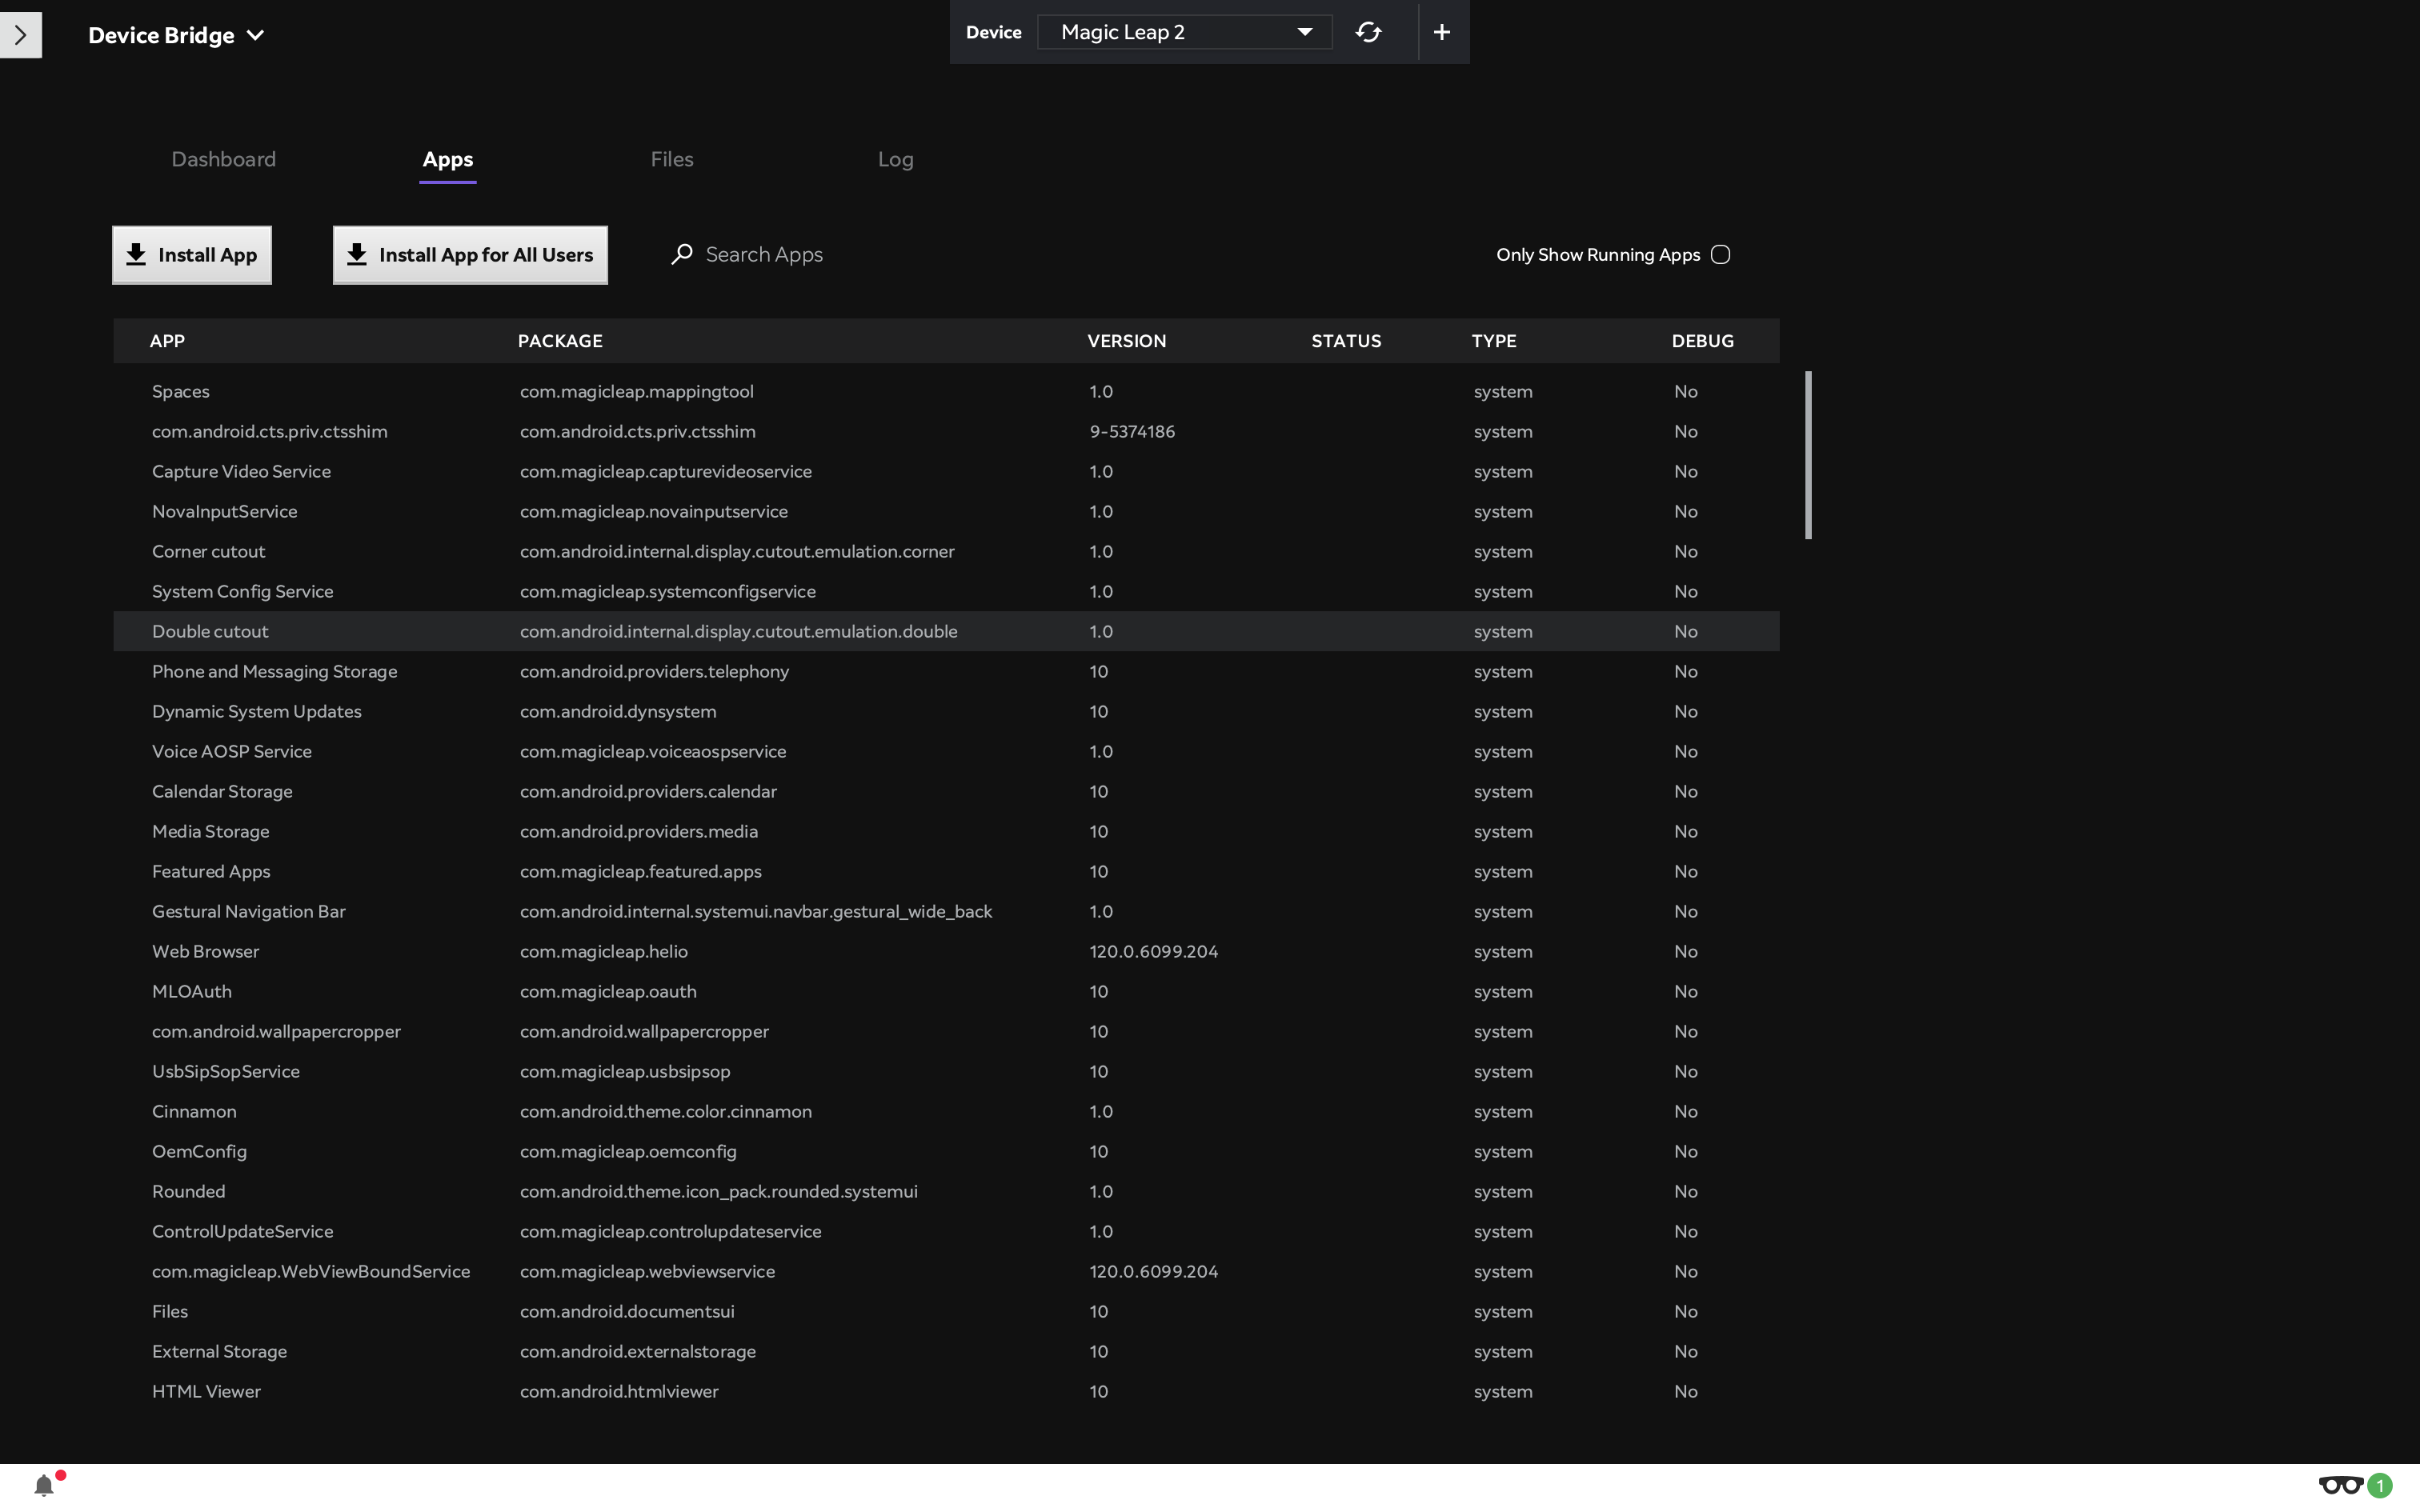2420x1512 pixels.
Task: Select the OemConfig row
Action: click(x=946, y=1151)
